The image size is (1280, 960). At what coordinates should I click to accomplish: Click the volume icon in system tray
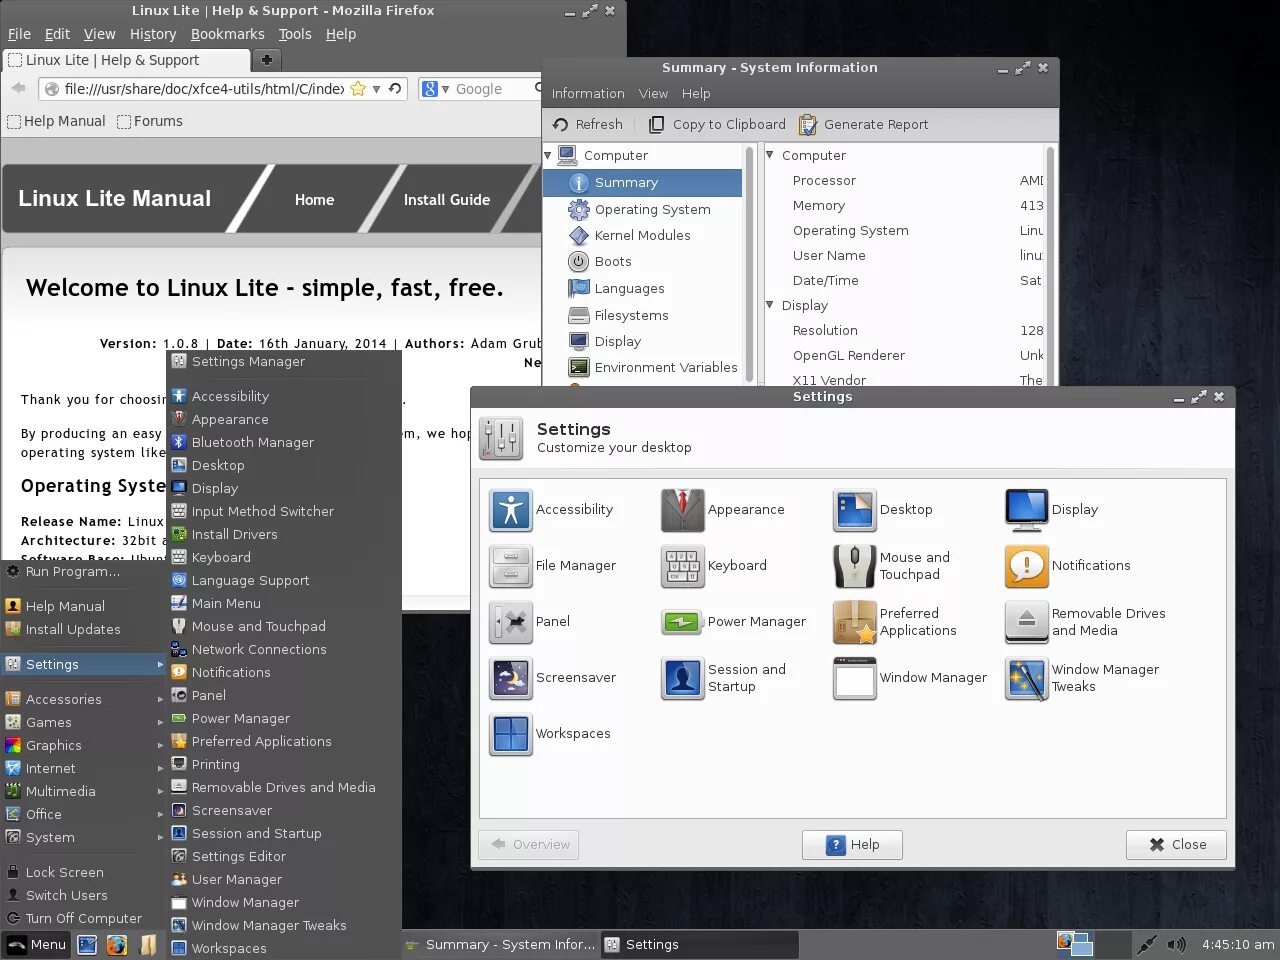[x=1177, y=945]
